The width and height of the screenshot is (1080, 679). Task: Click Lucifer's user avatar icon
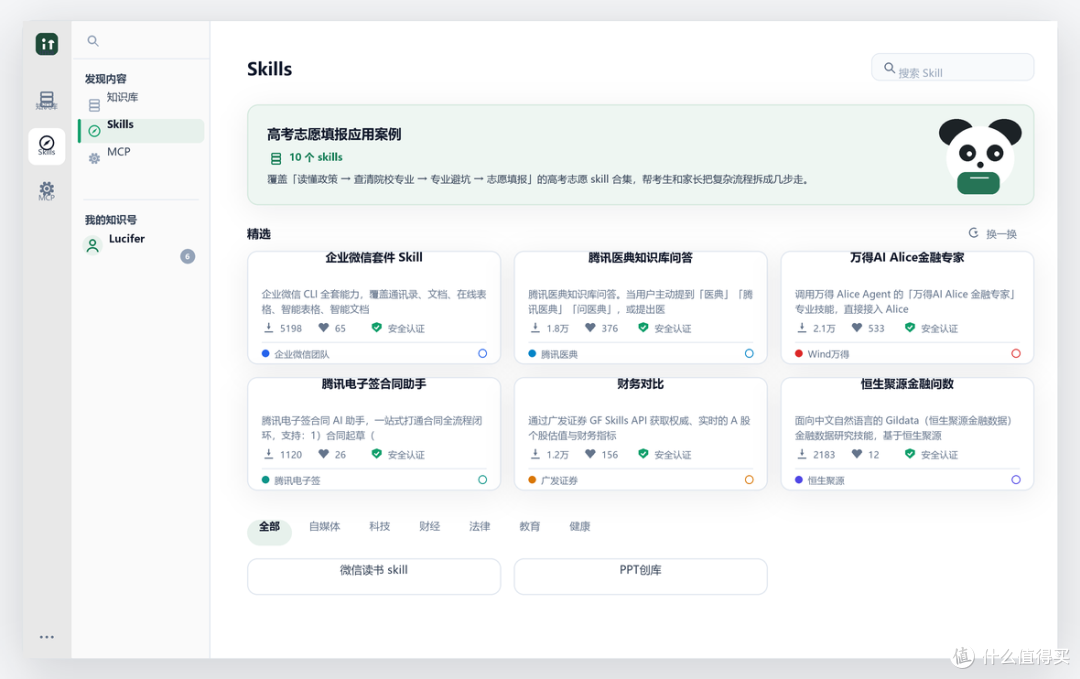[92, 245]
